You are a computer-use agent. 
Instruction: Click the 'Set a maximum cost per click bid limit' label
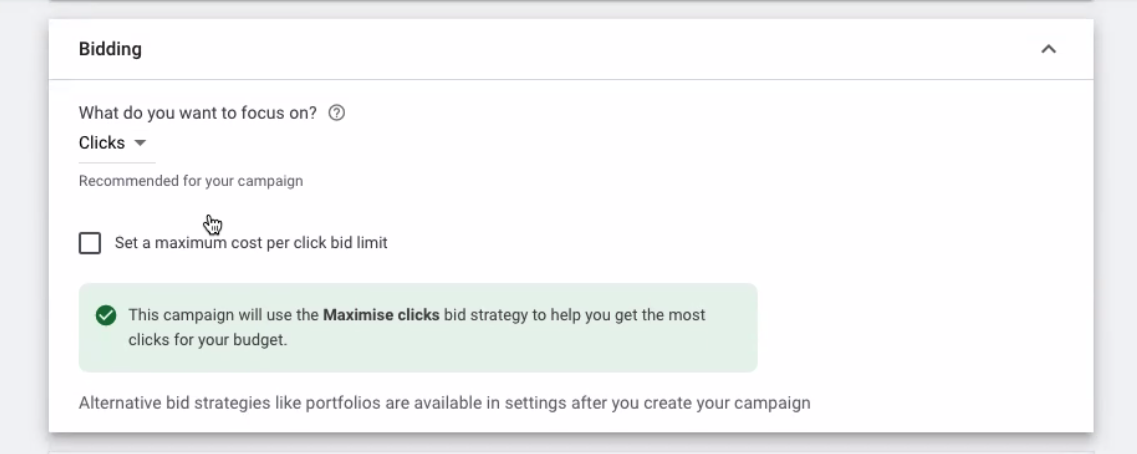pos(251,243)
